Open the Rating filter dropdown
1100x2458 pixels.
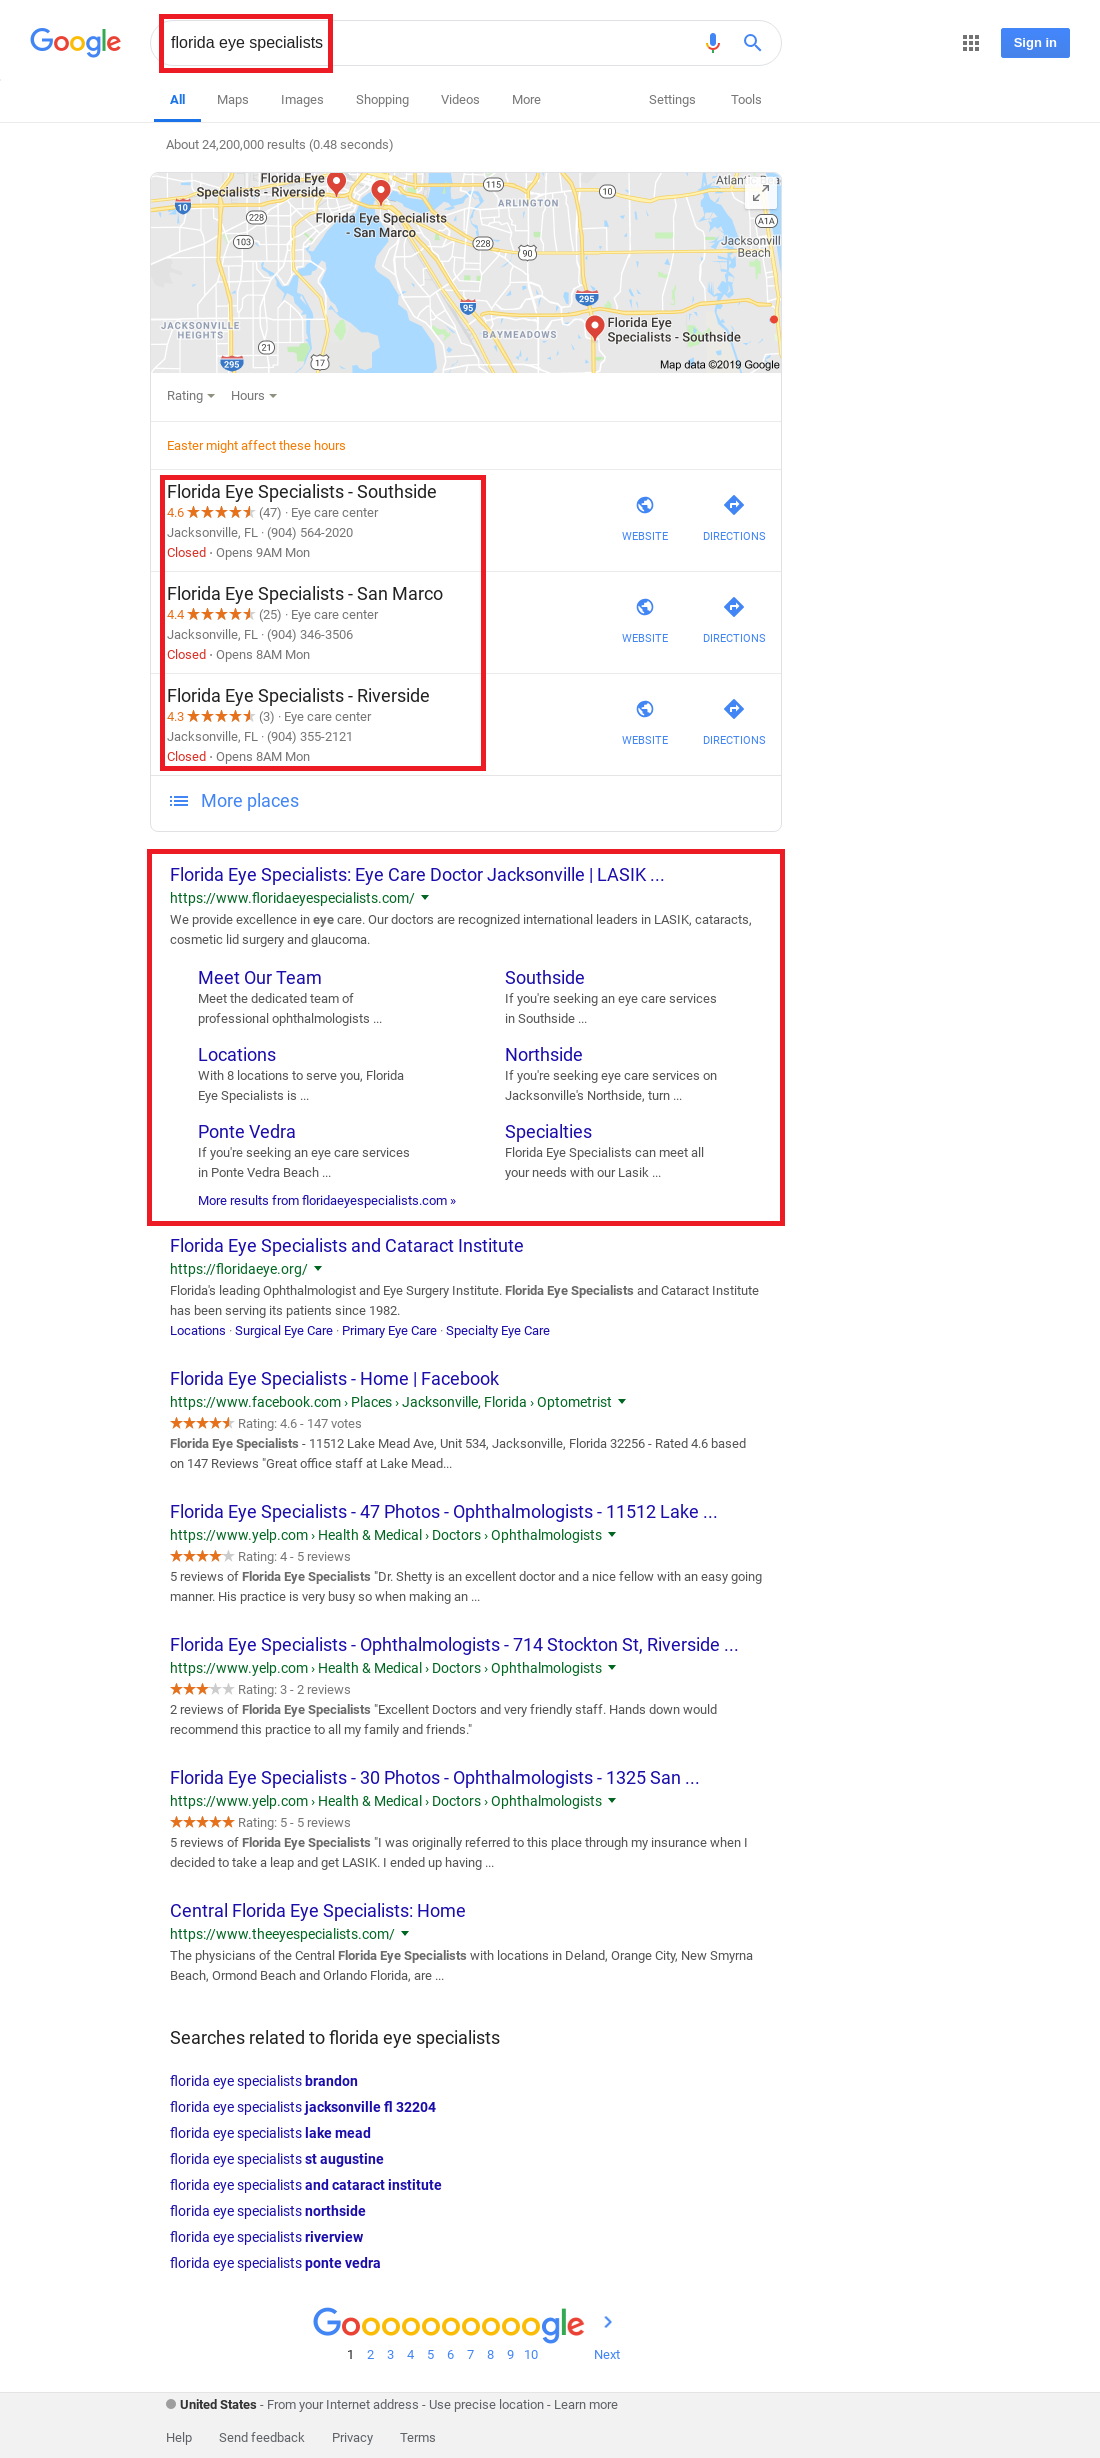click(190, 396)
